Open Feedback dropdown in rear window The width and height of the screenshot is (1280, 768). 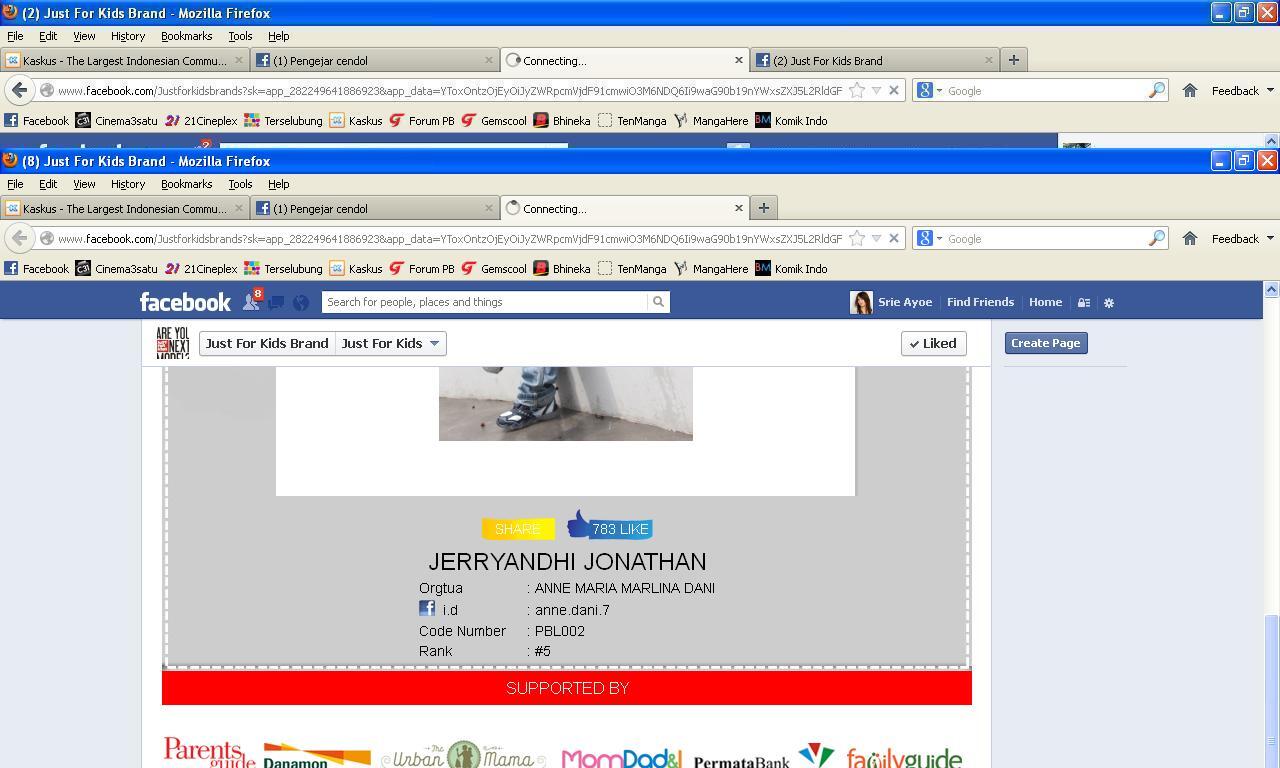pyautogui.click(x=1242, y=90)
